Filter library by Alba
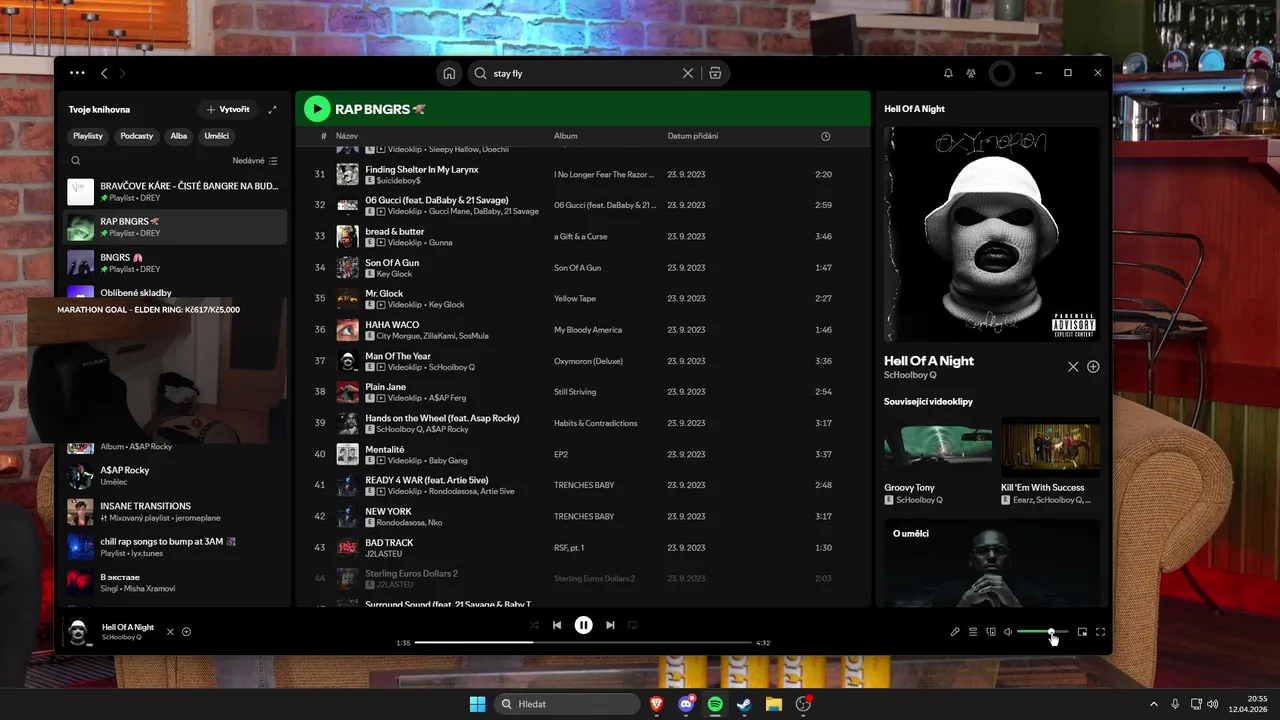 pyautogui.click(x=179, y=136)
